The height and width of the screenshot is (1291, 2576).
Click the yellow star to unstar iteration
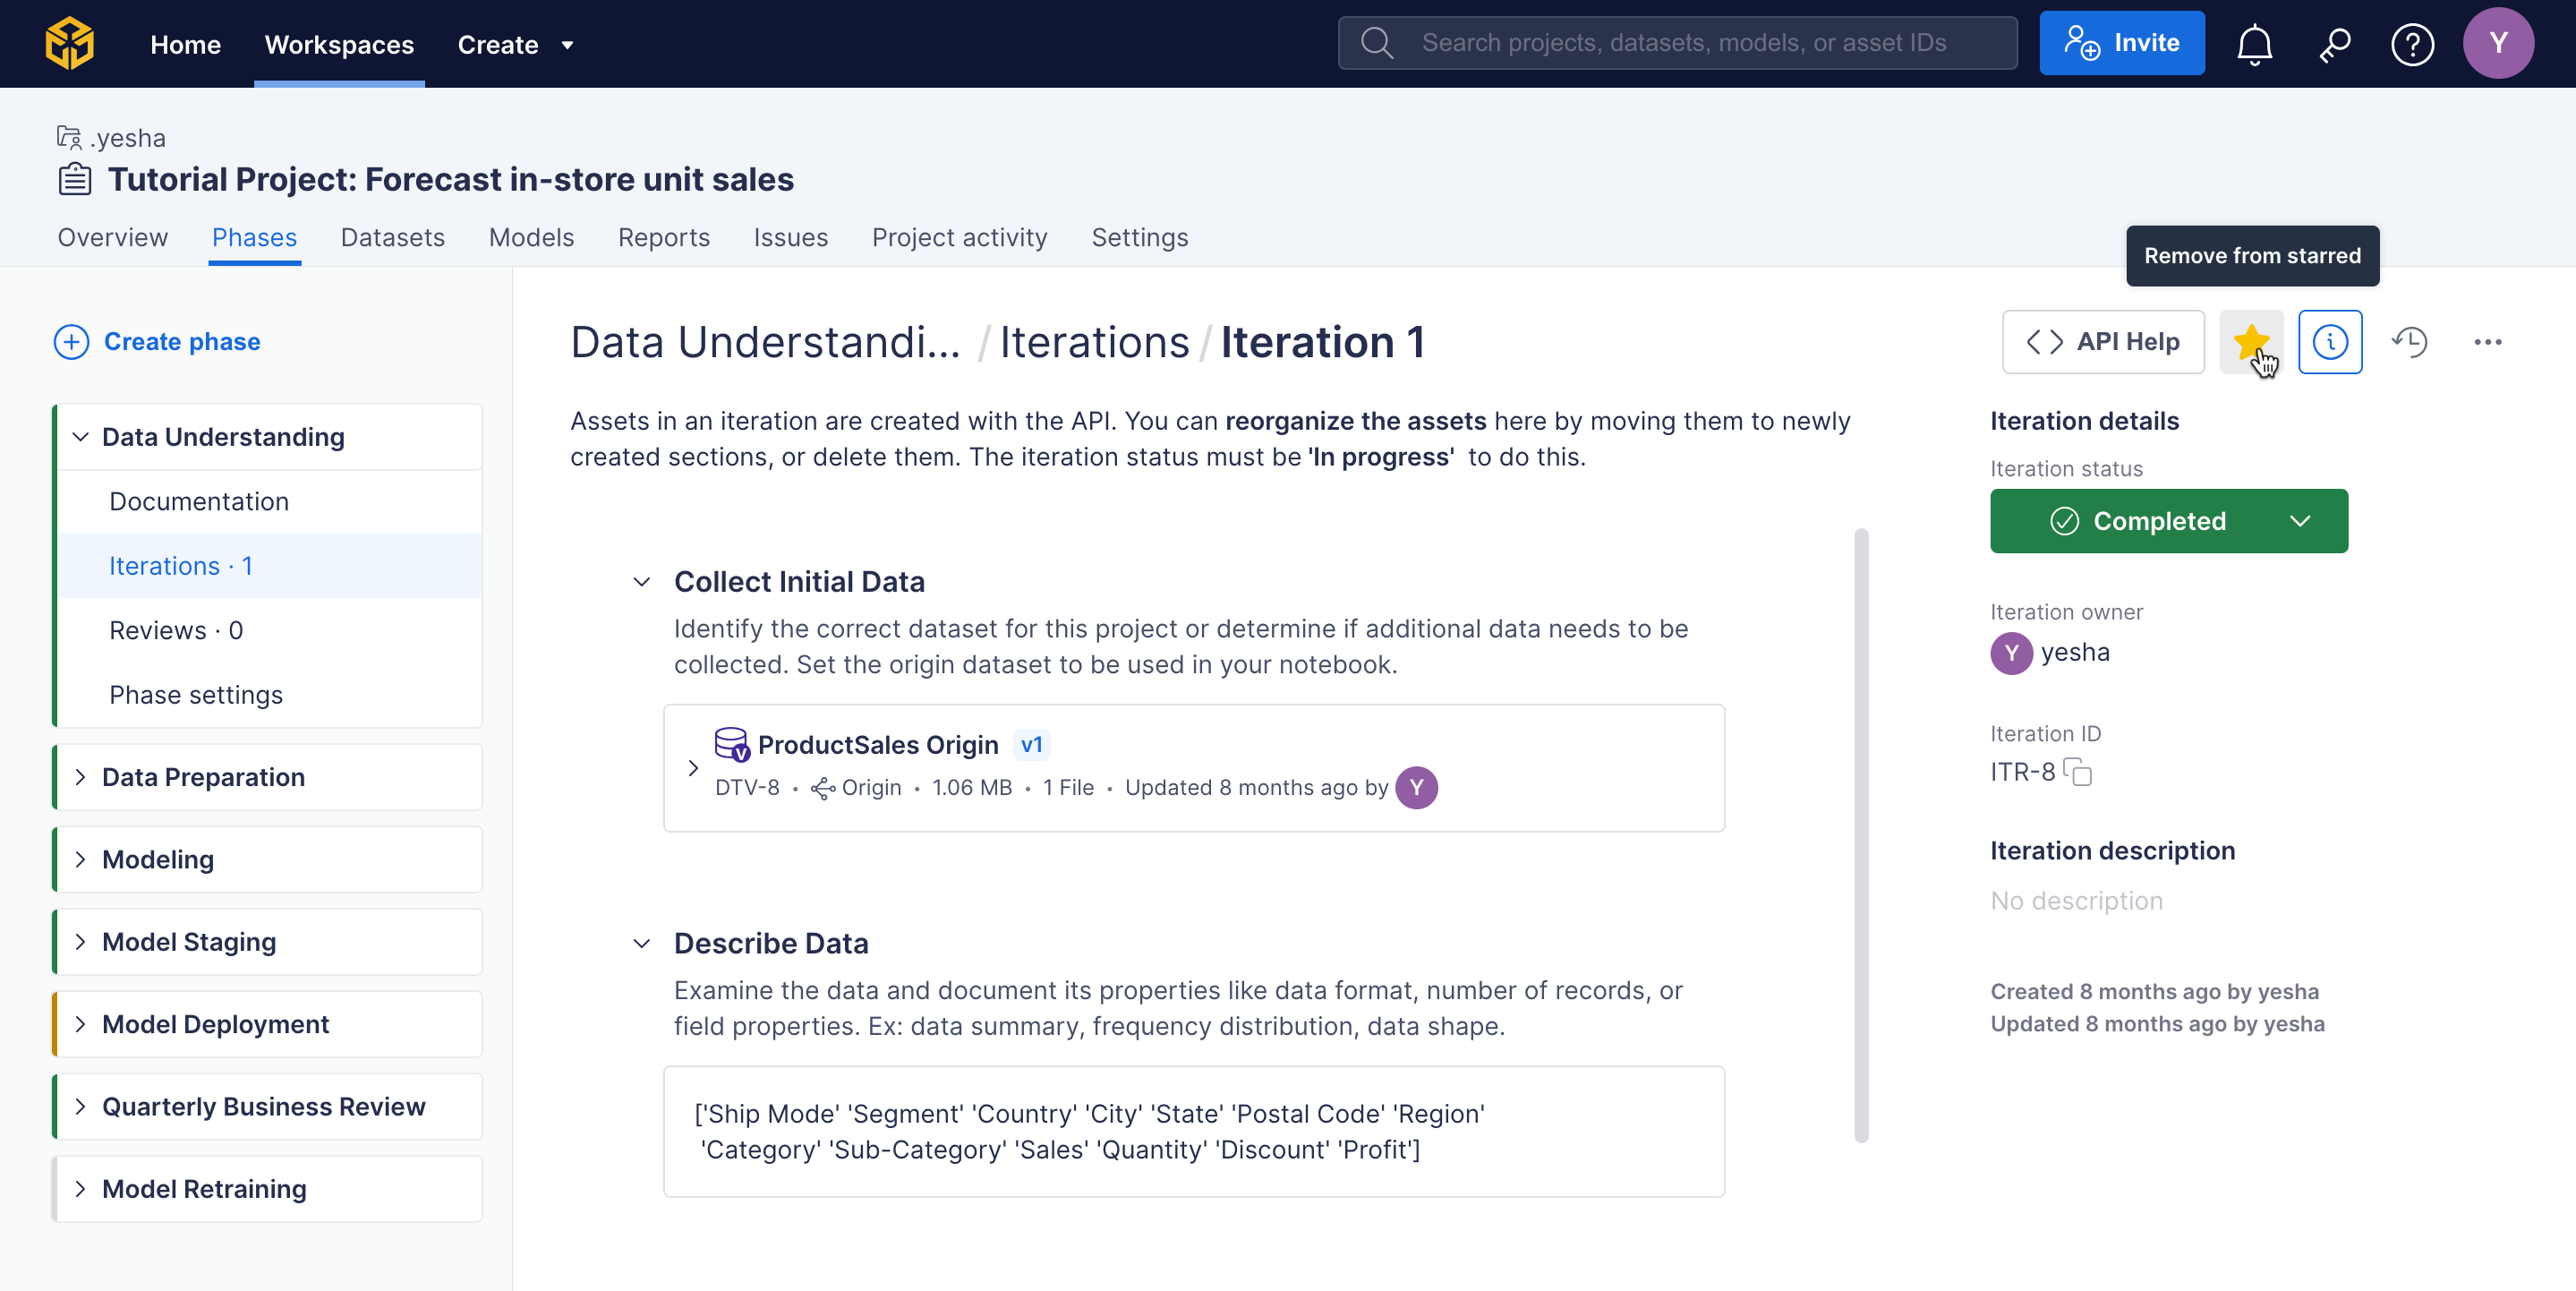point(2250,342)
